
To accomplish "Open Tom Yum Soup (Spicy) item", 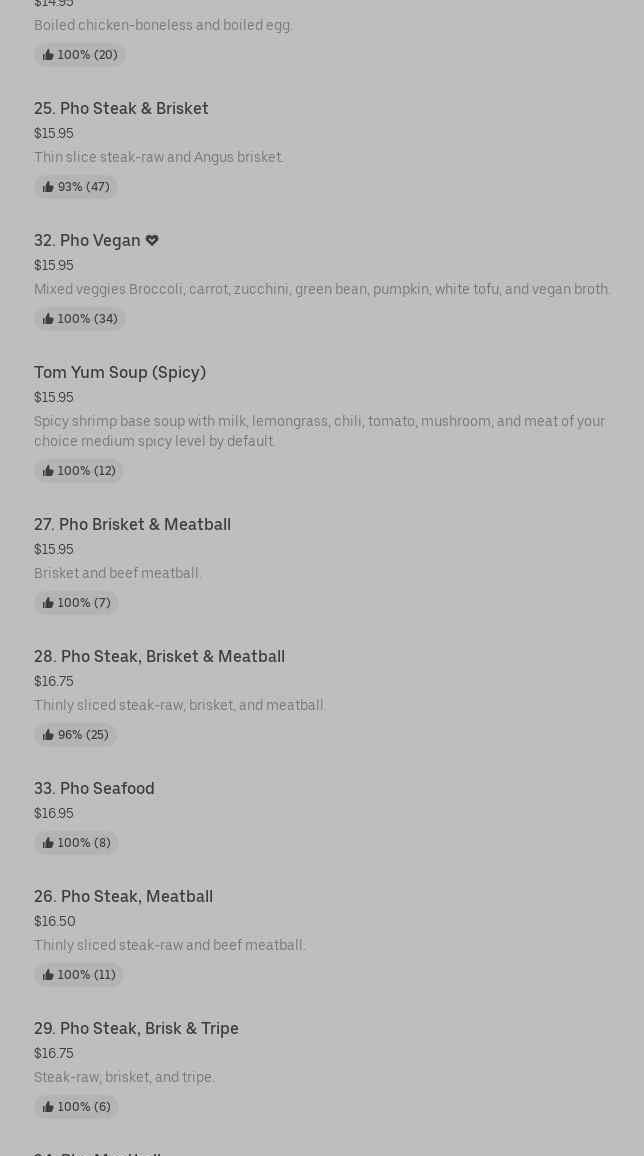I will pyautogui.click(x=120, y=372).
